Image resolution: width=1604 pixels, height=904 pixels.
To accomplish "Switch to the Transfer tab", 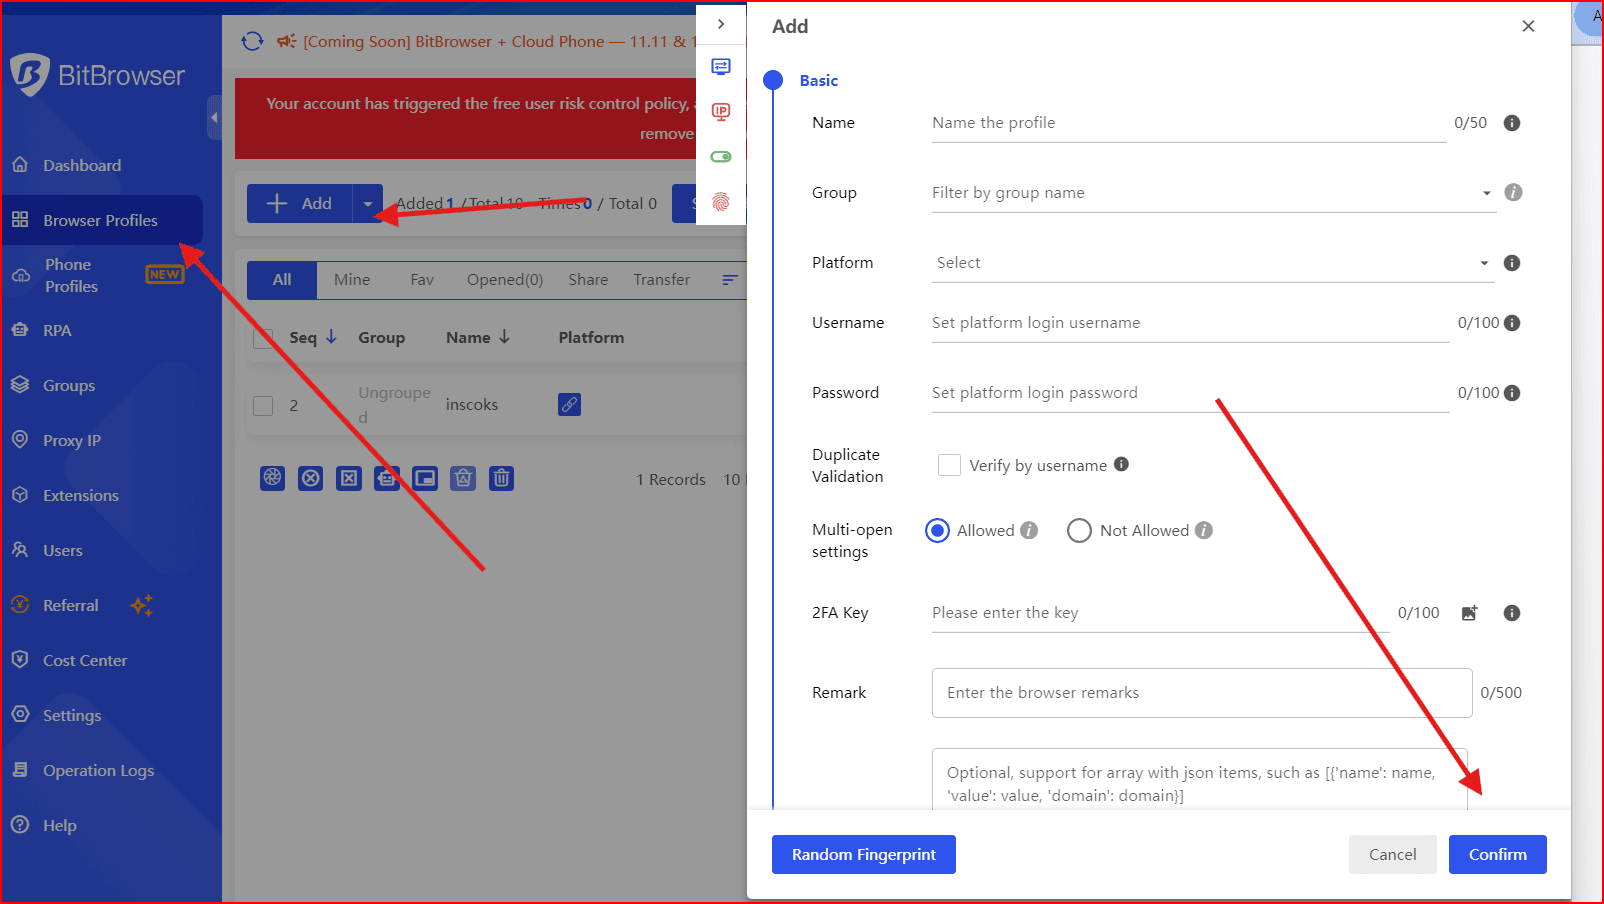I will (661, 280).
